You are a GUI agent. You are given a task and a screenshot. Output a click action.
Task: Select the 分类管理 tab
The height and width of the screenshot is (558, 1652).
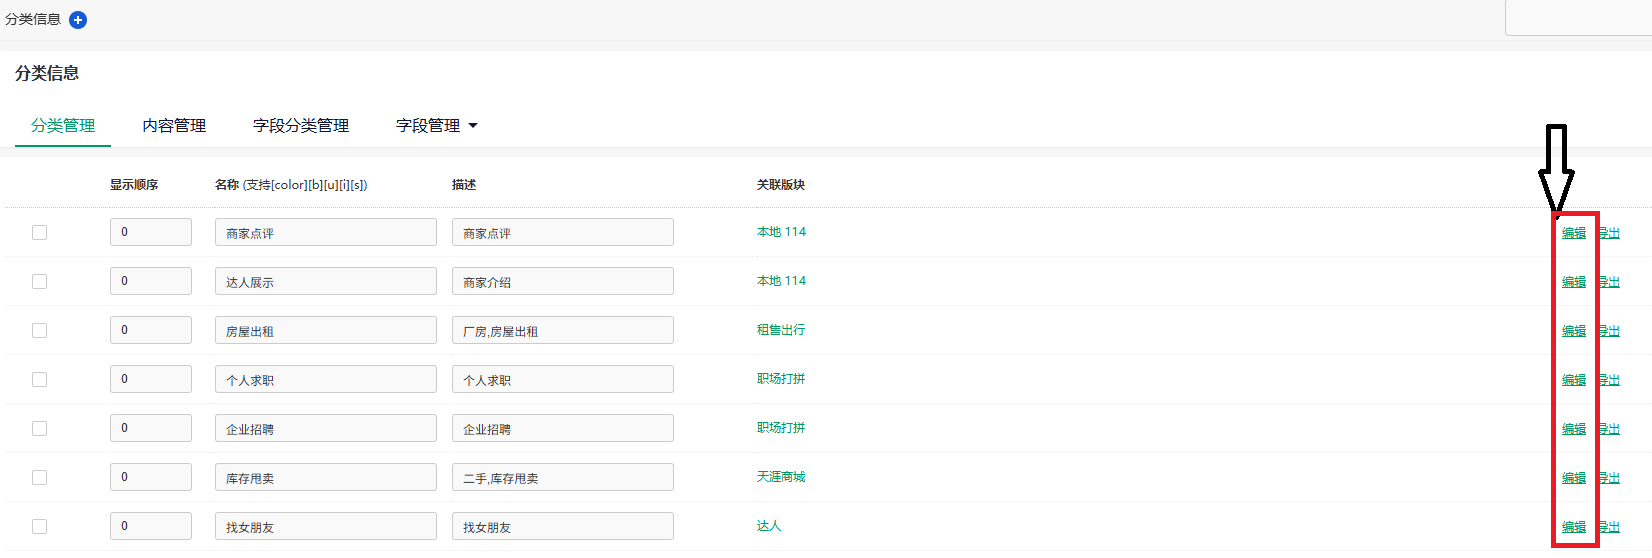[63, 126]
